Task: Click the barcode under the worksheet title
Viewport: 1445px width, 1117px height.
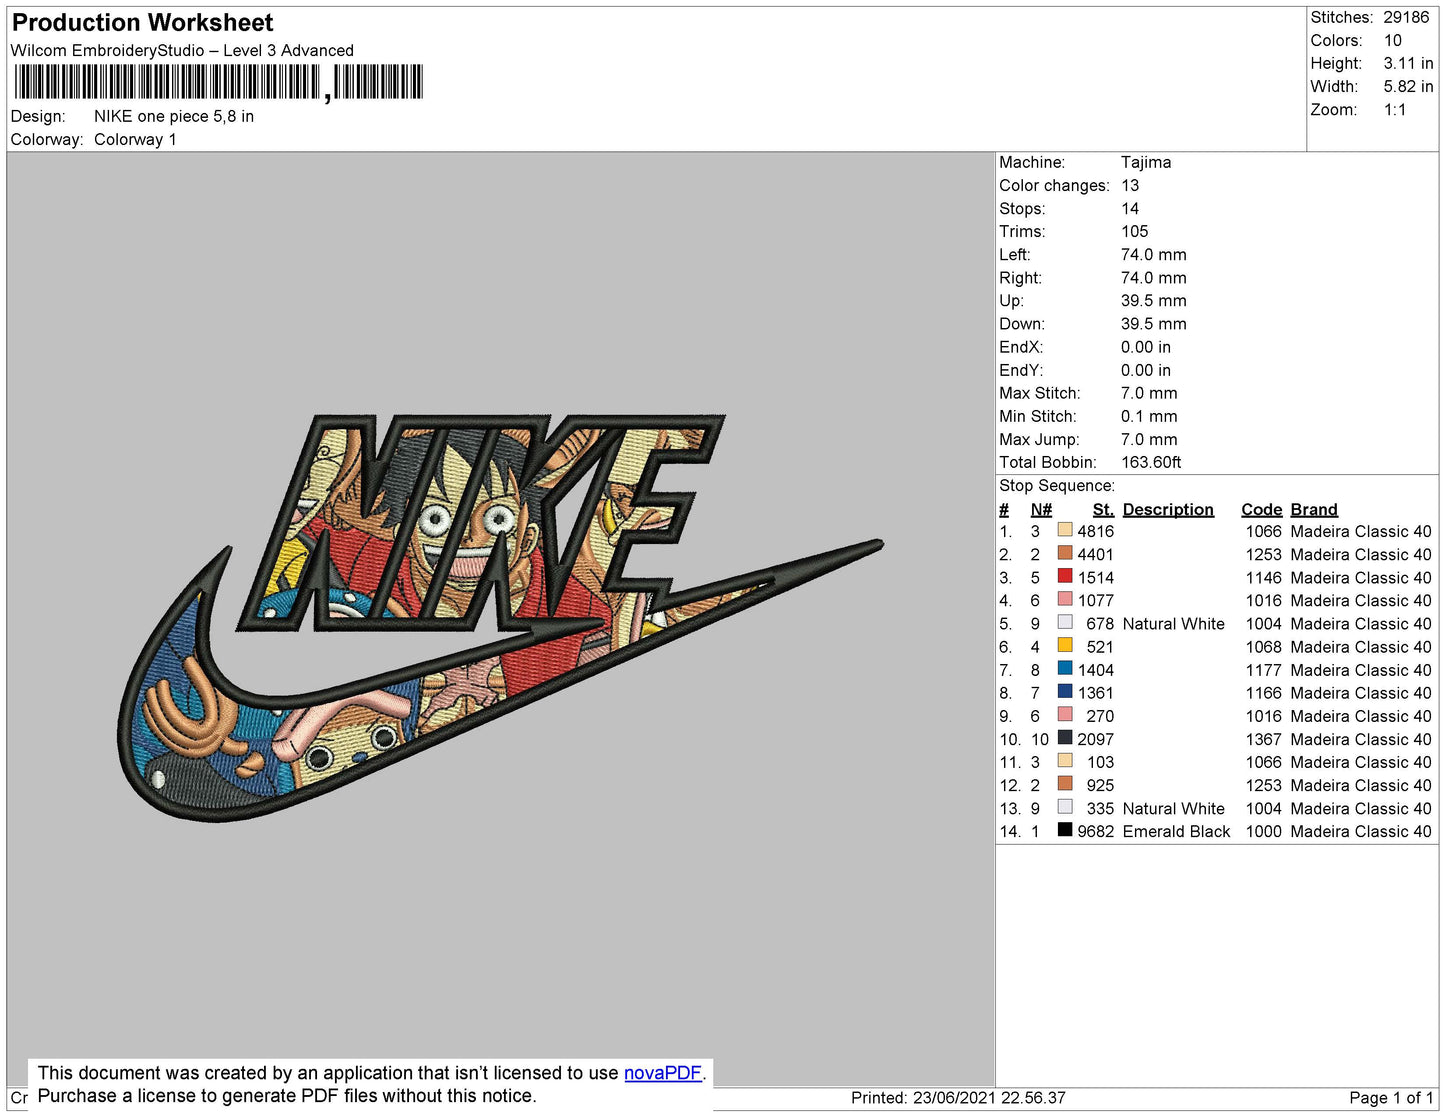Action: point(218,82)
